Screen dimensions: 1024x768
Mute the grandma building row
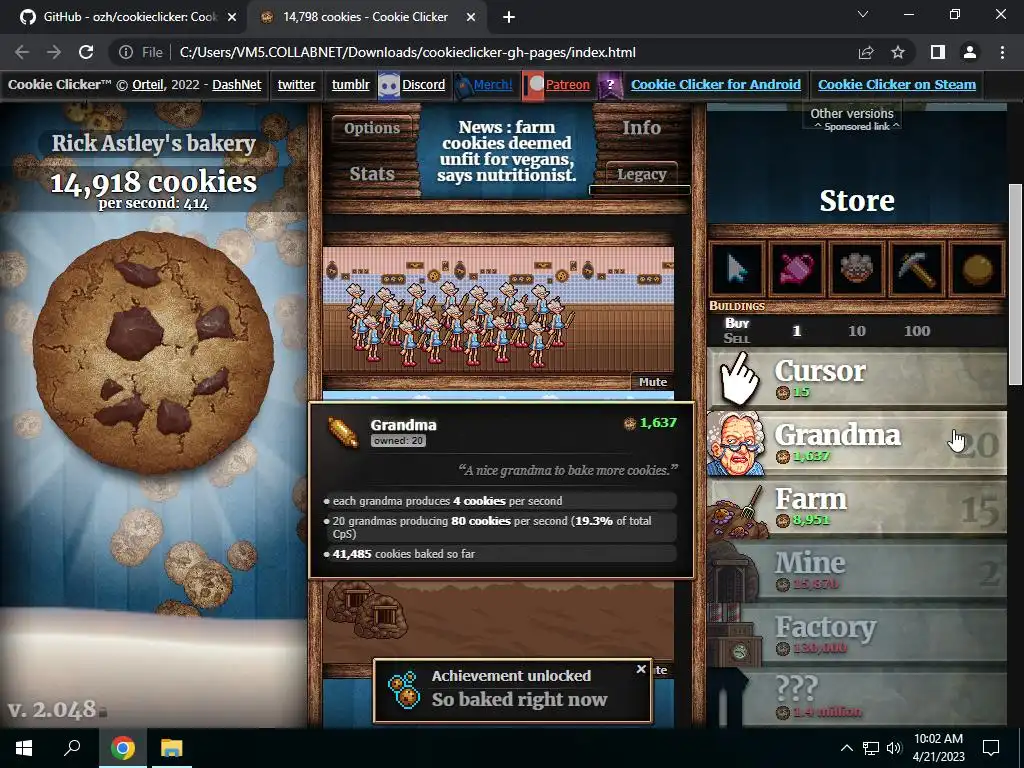click(652, 382)
